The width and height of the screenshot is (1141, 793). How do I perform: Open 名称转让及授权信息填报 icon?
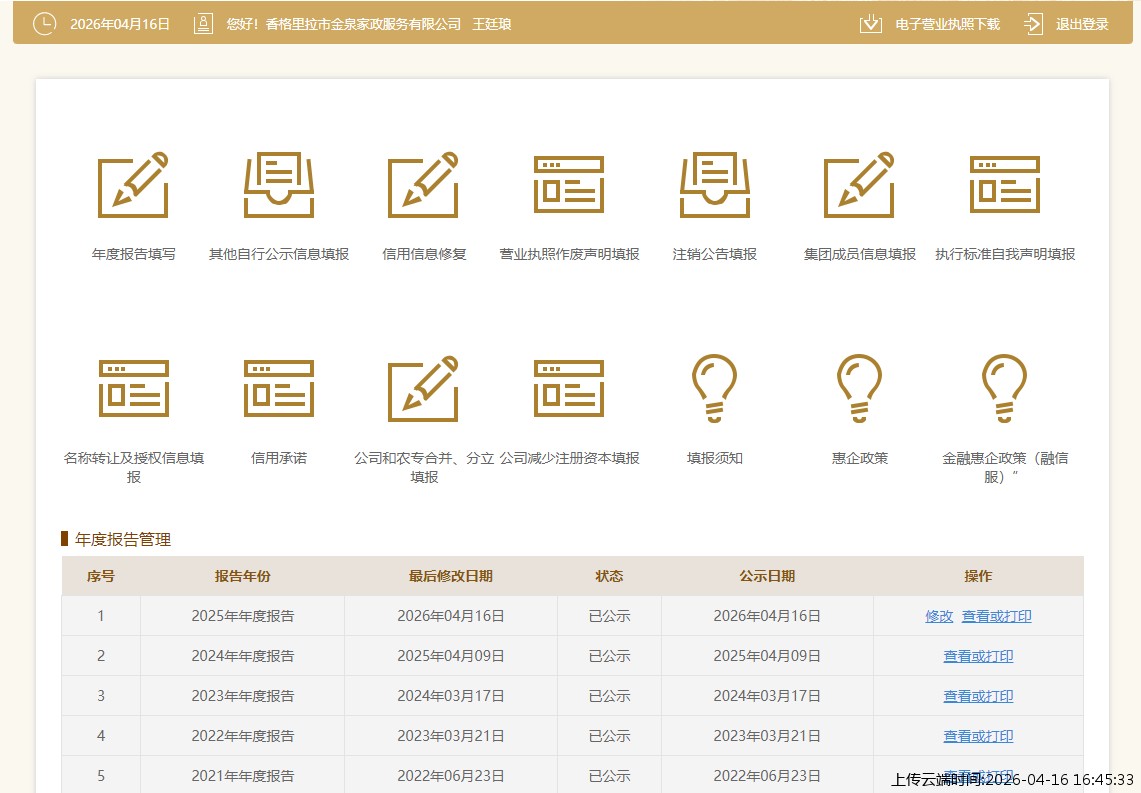133,389
